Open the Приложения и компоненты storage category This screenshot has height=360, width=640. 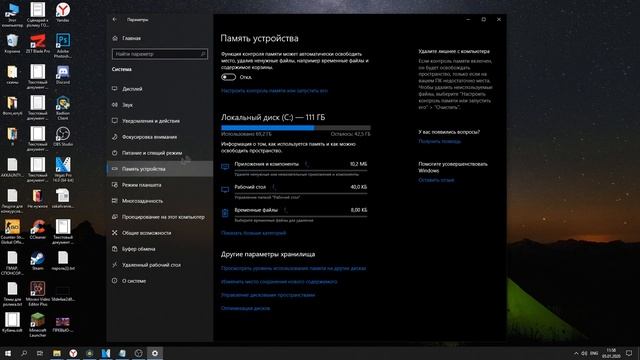pyautogui.click(x=294, y=168)
